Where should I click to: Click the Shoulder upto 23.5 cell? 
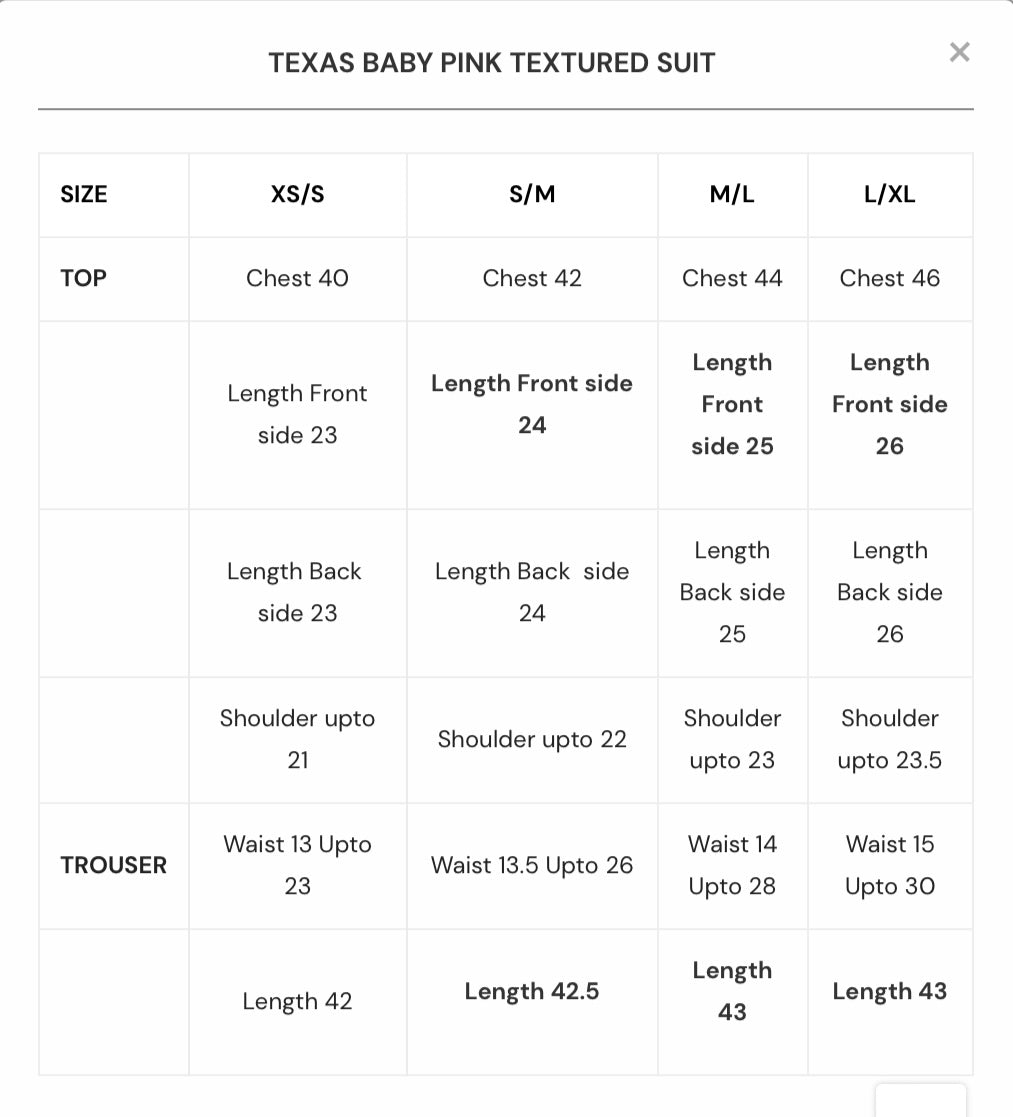[x=889, y=739]
